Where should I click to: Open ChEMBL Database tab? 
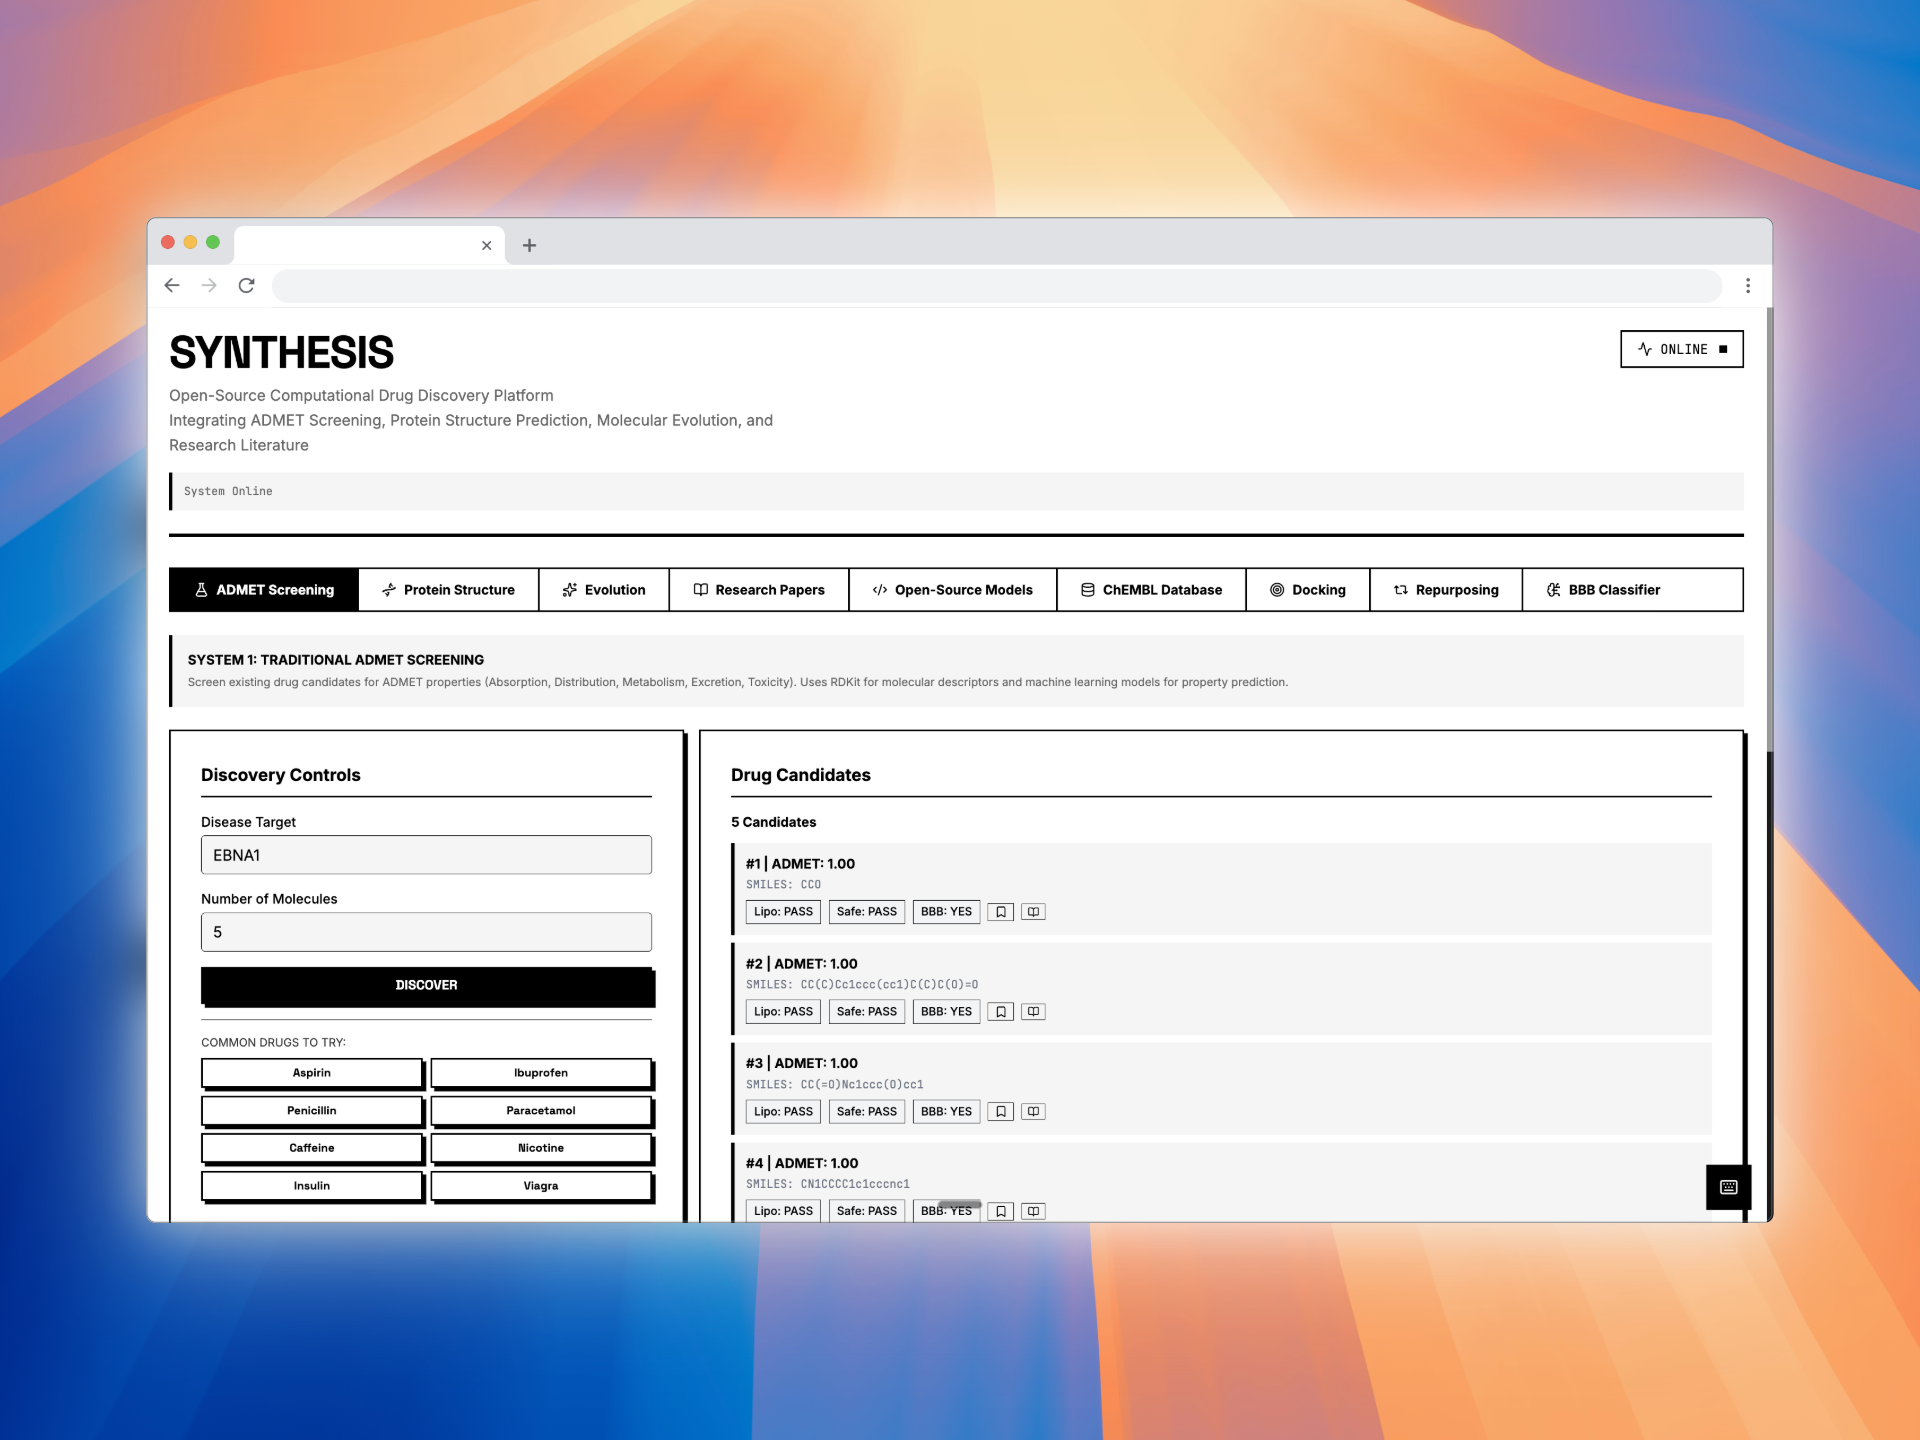point(1151,590)
